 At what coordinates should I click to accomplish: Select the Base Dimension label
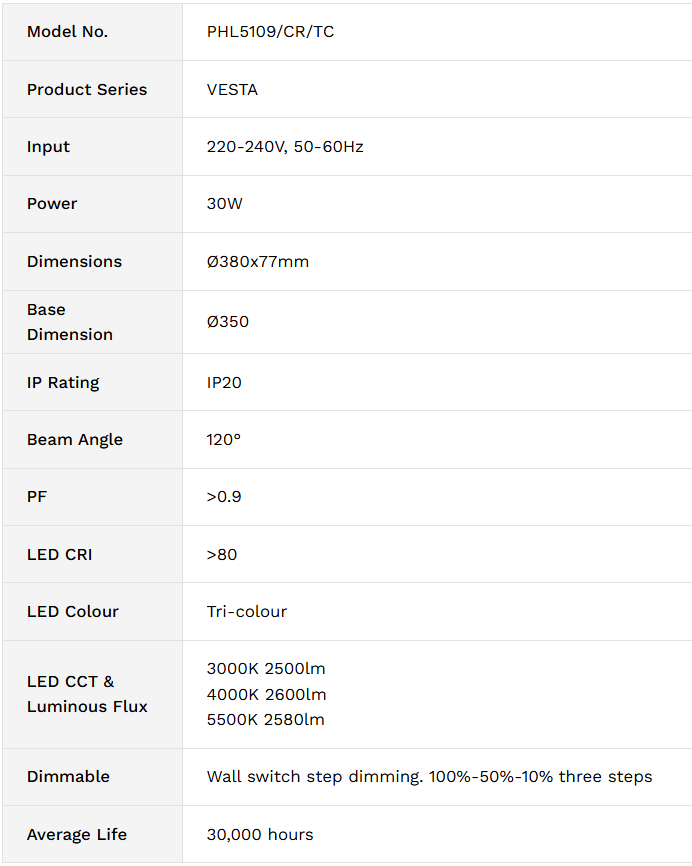pos(70,322)
